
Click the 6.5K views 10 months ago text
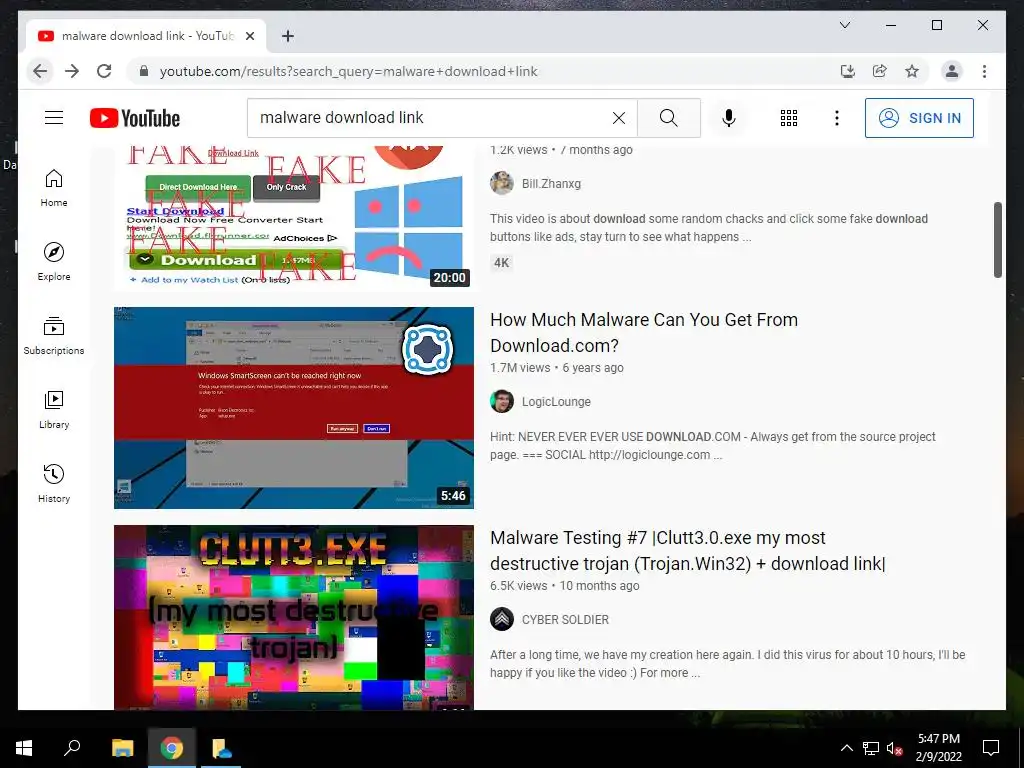(x=564, y=586)
